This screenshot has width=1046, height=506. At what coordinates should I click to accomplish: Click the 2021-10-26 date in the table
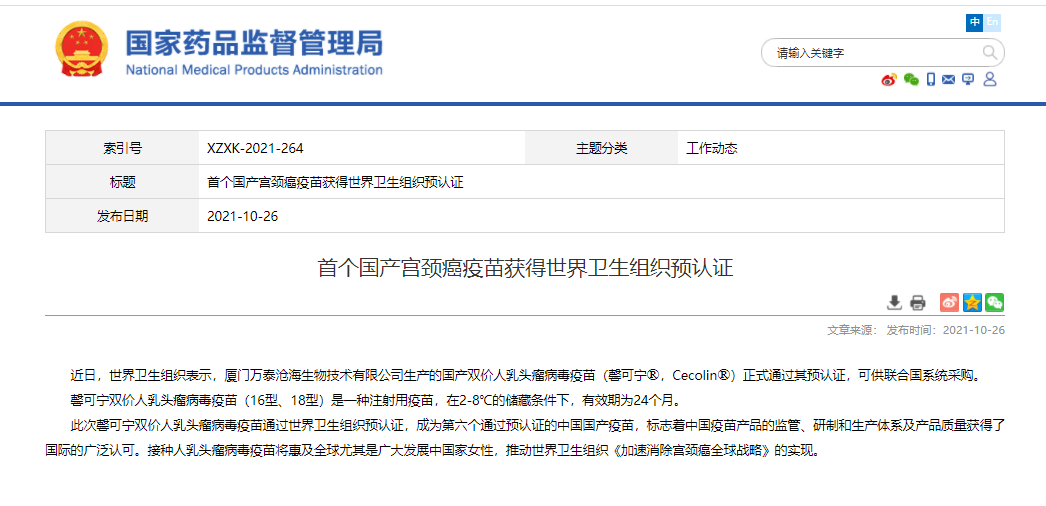pos(243,216)
